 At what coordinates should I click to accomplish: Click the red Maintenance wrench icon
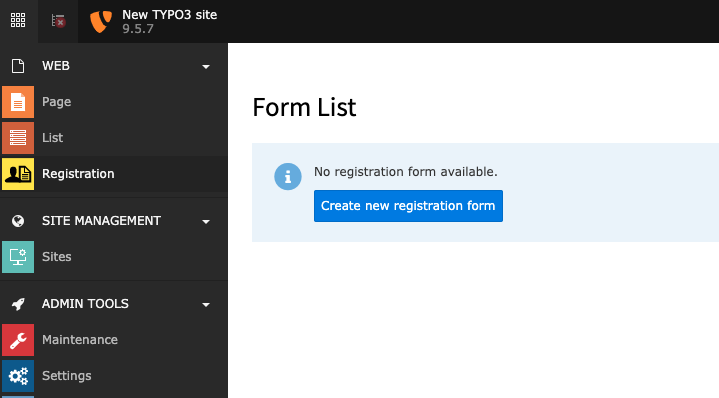(18, 340)
